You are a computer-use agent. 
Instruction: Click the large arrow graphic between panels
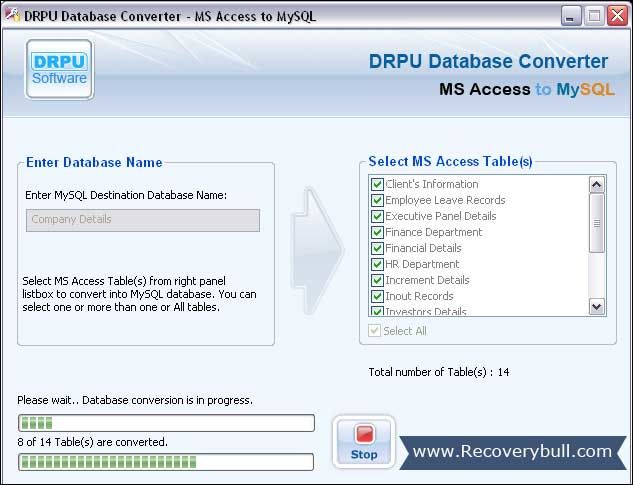tap(318, 251)
